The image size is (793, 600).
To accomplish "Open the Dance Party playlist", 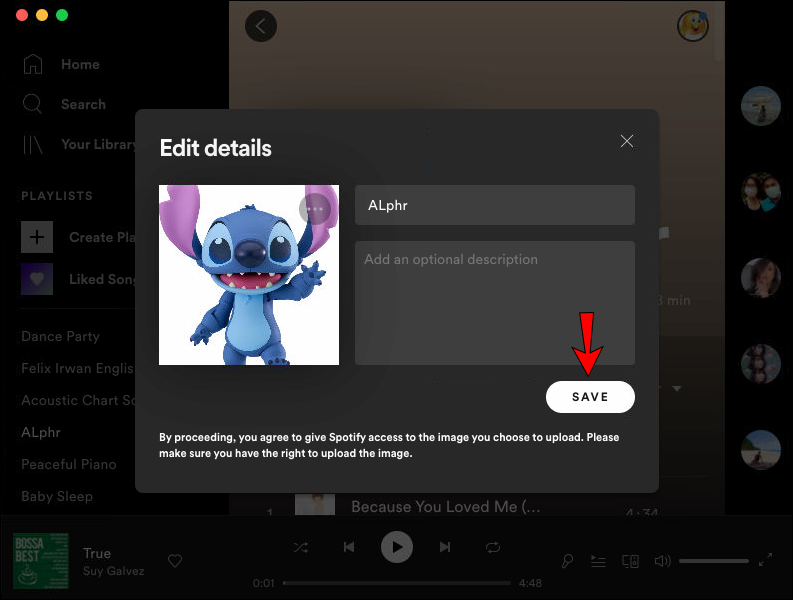I will 60,336.
